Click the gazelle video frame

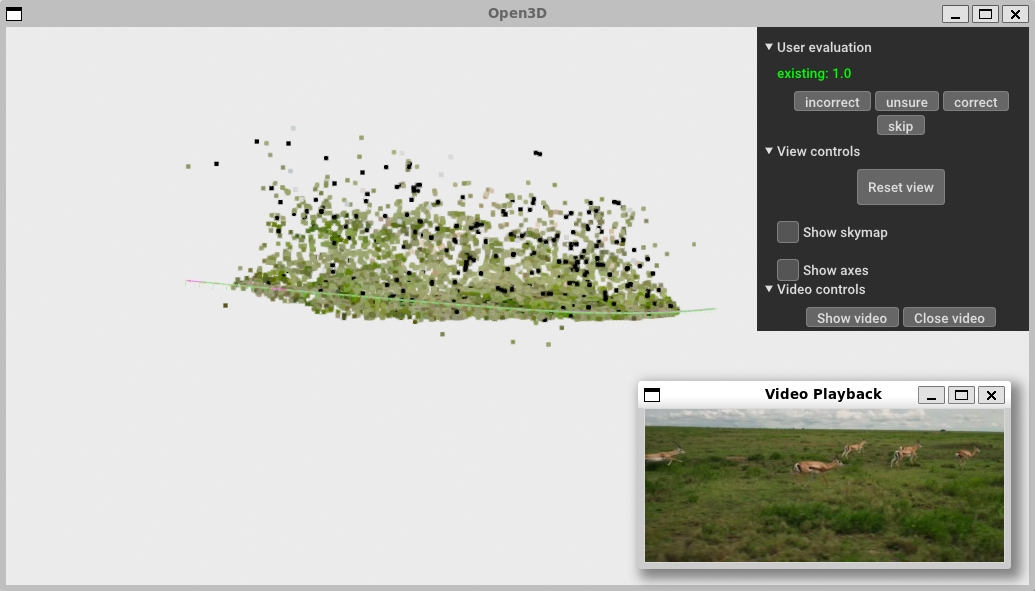pyautogui.click(x=824, y=485)
